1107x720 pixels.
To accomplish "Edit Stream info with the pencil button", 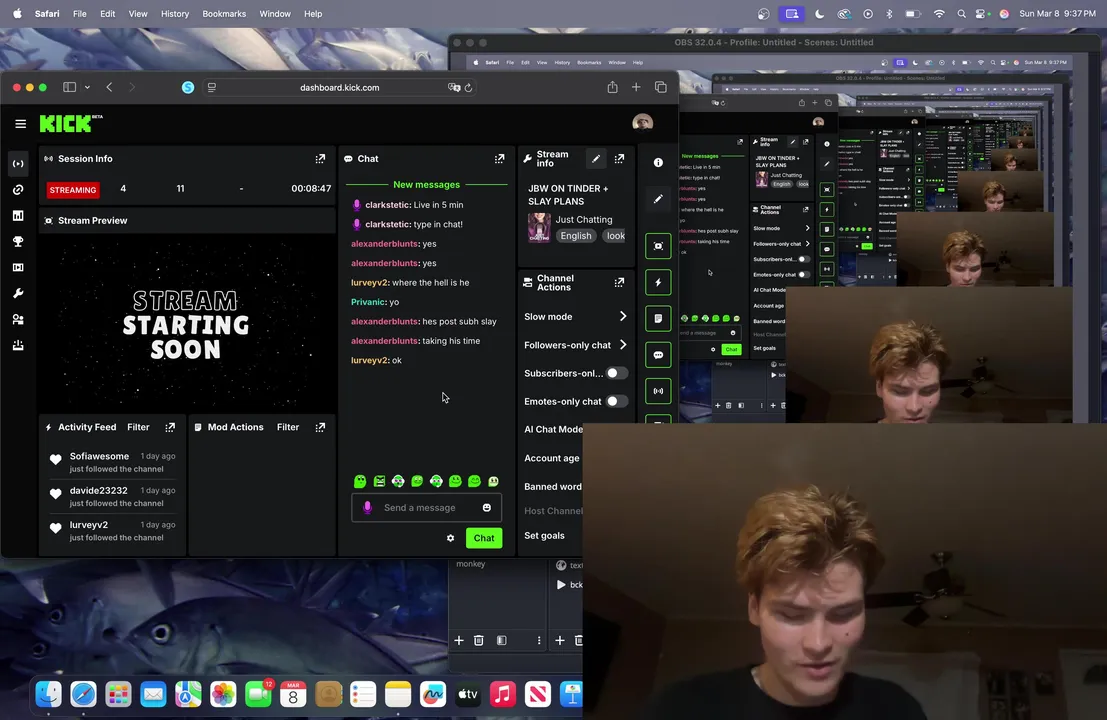I will tap(596, 159).
